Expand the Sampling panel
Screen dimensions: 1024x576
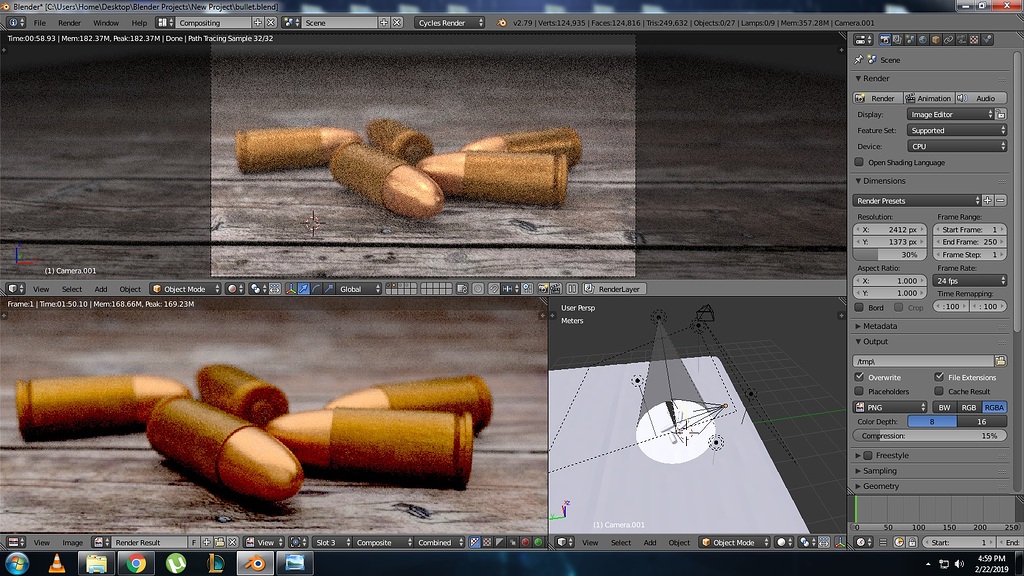coord(878,471)
